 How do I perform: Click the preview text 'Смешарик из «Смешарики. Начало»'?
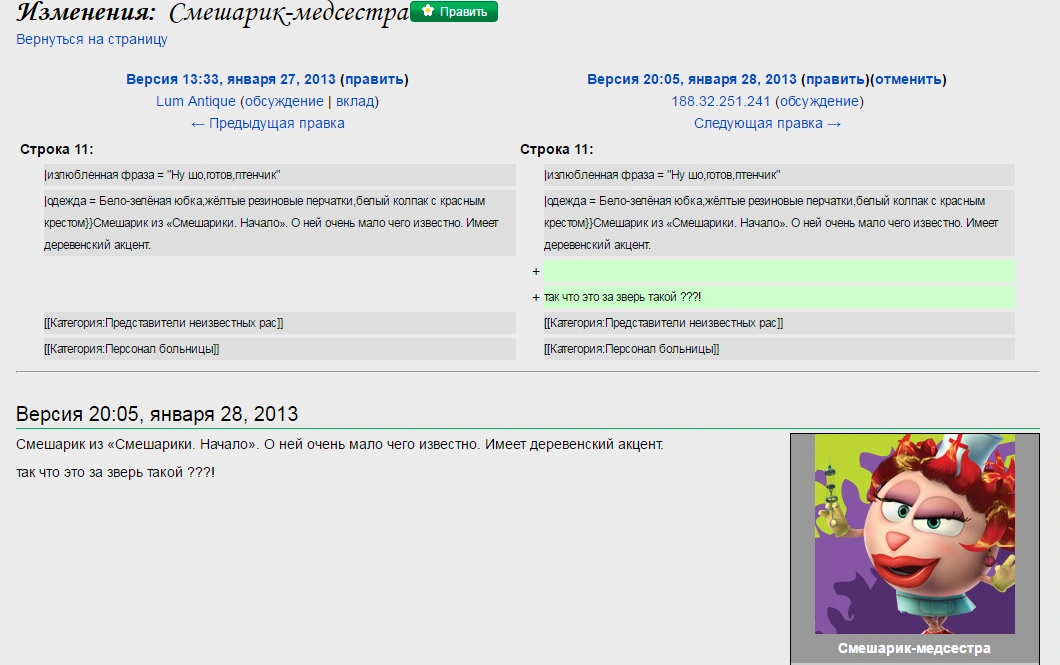coord(137,445)
